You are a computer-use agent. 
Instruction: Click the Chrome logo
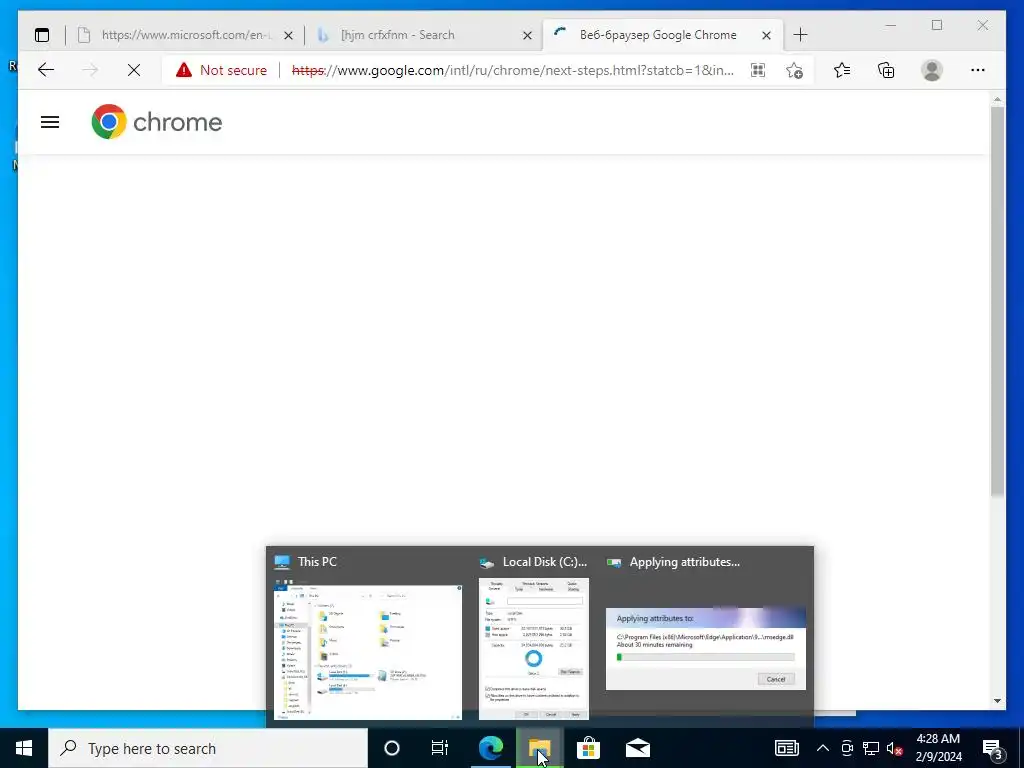click(x=157, y=122)
